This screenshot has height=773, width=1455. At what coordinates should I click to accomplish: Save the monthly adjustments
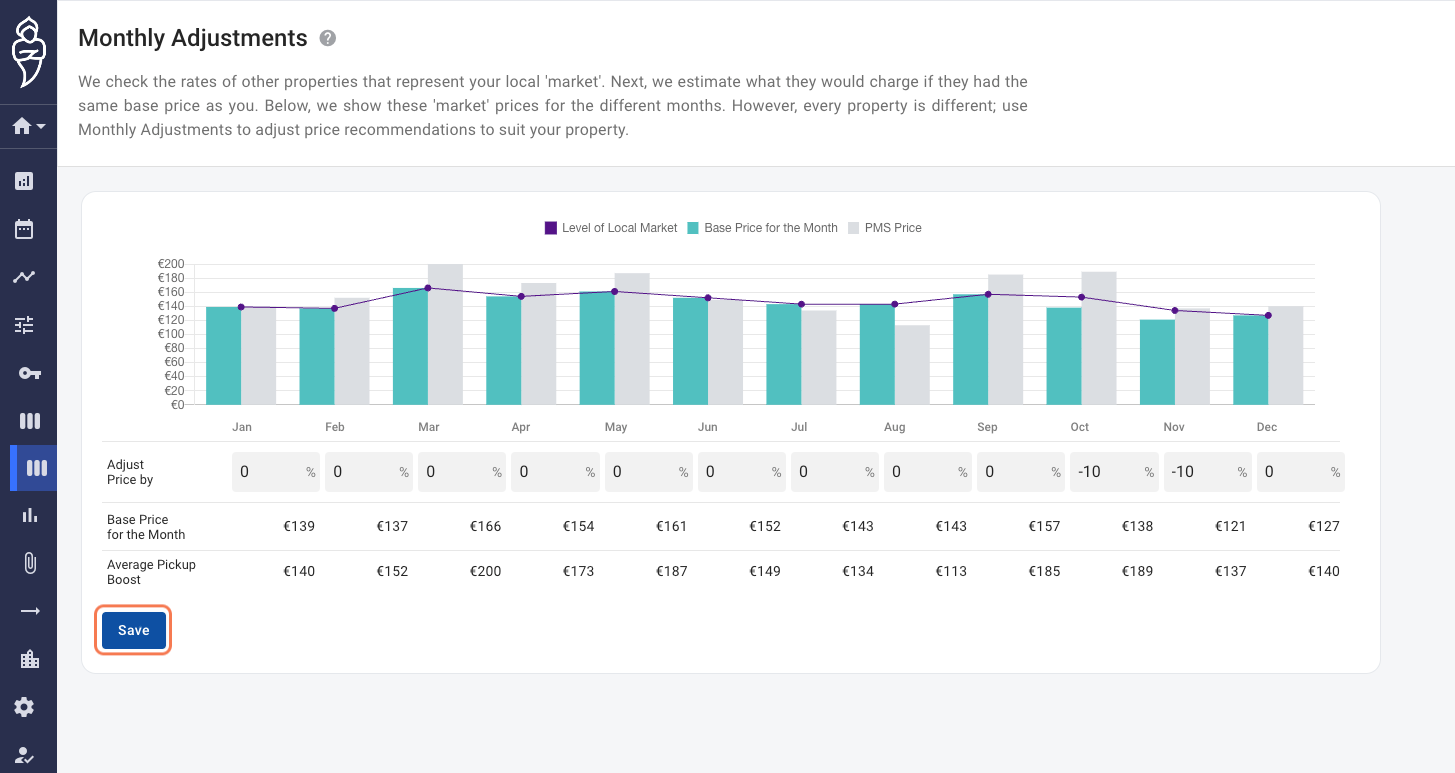pos(134,630)
